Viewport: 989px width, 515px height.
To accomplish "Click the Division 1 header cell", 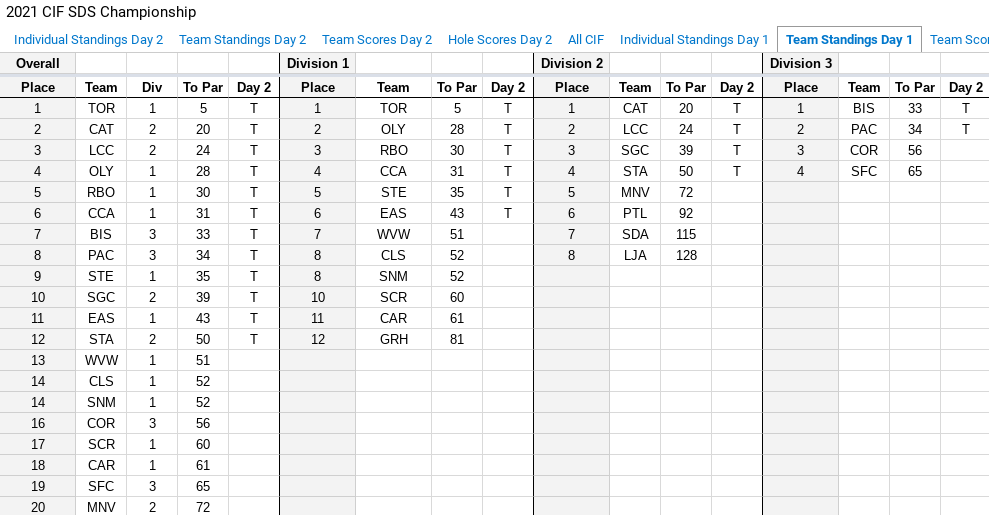I will point(318,63).
